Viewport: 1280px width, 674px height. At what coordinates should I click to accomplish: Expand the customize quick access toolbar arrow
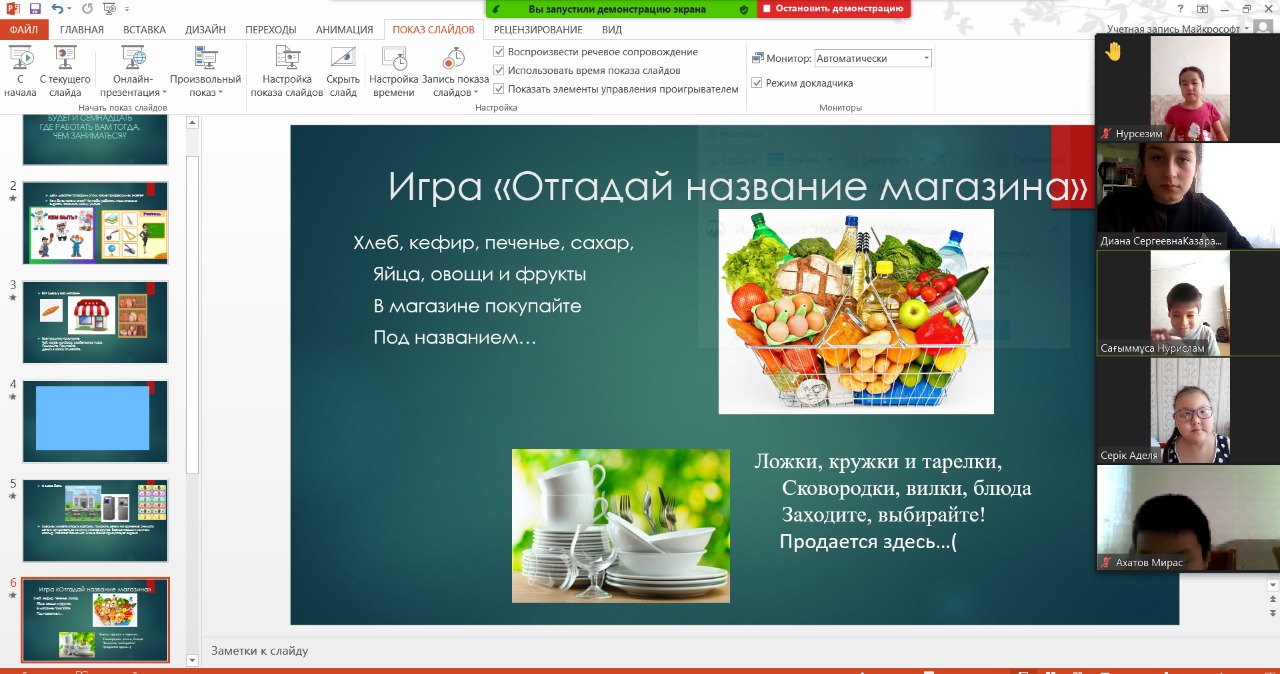tap(126, 9)
